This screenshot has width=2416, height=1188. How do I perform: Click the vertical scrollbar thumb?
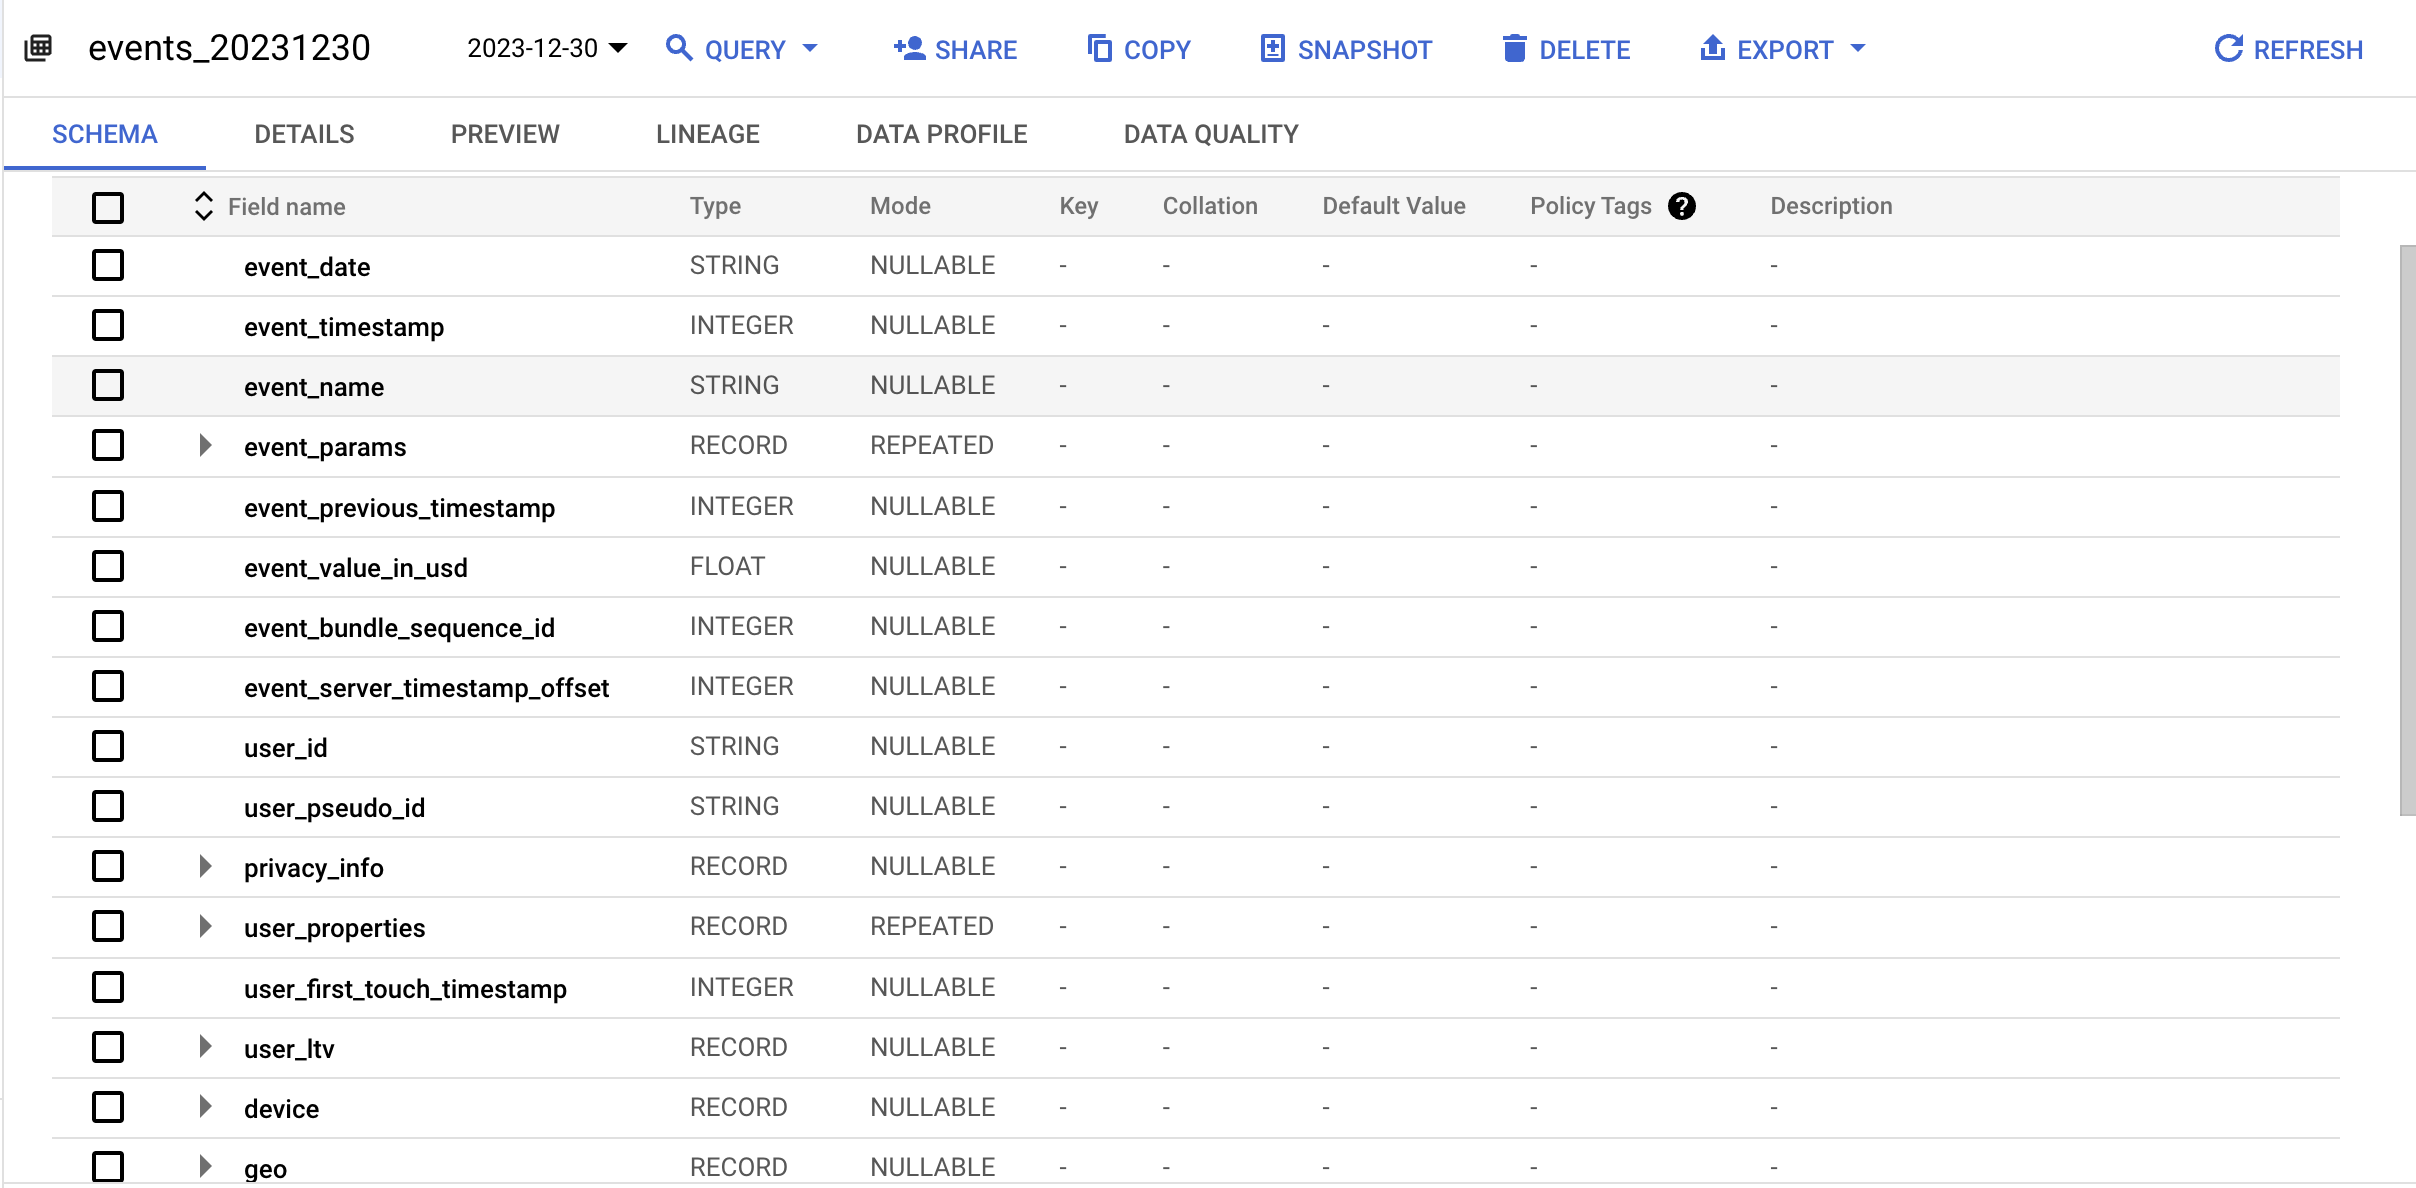coord(2406,530)
